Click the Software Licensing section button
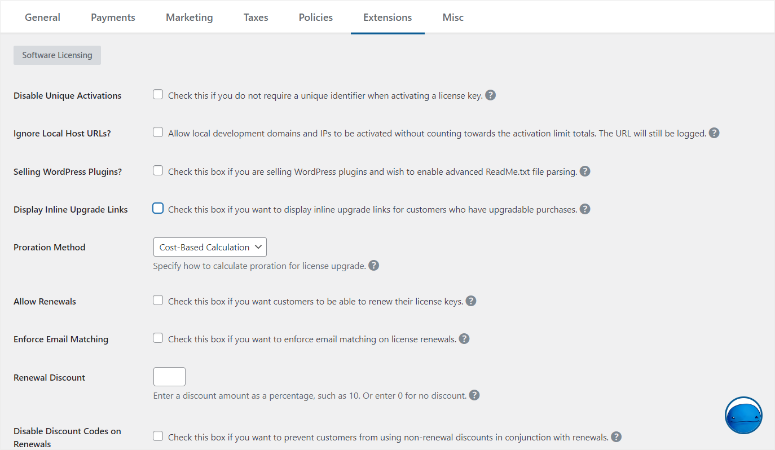 click(x=57, y=55)
